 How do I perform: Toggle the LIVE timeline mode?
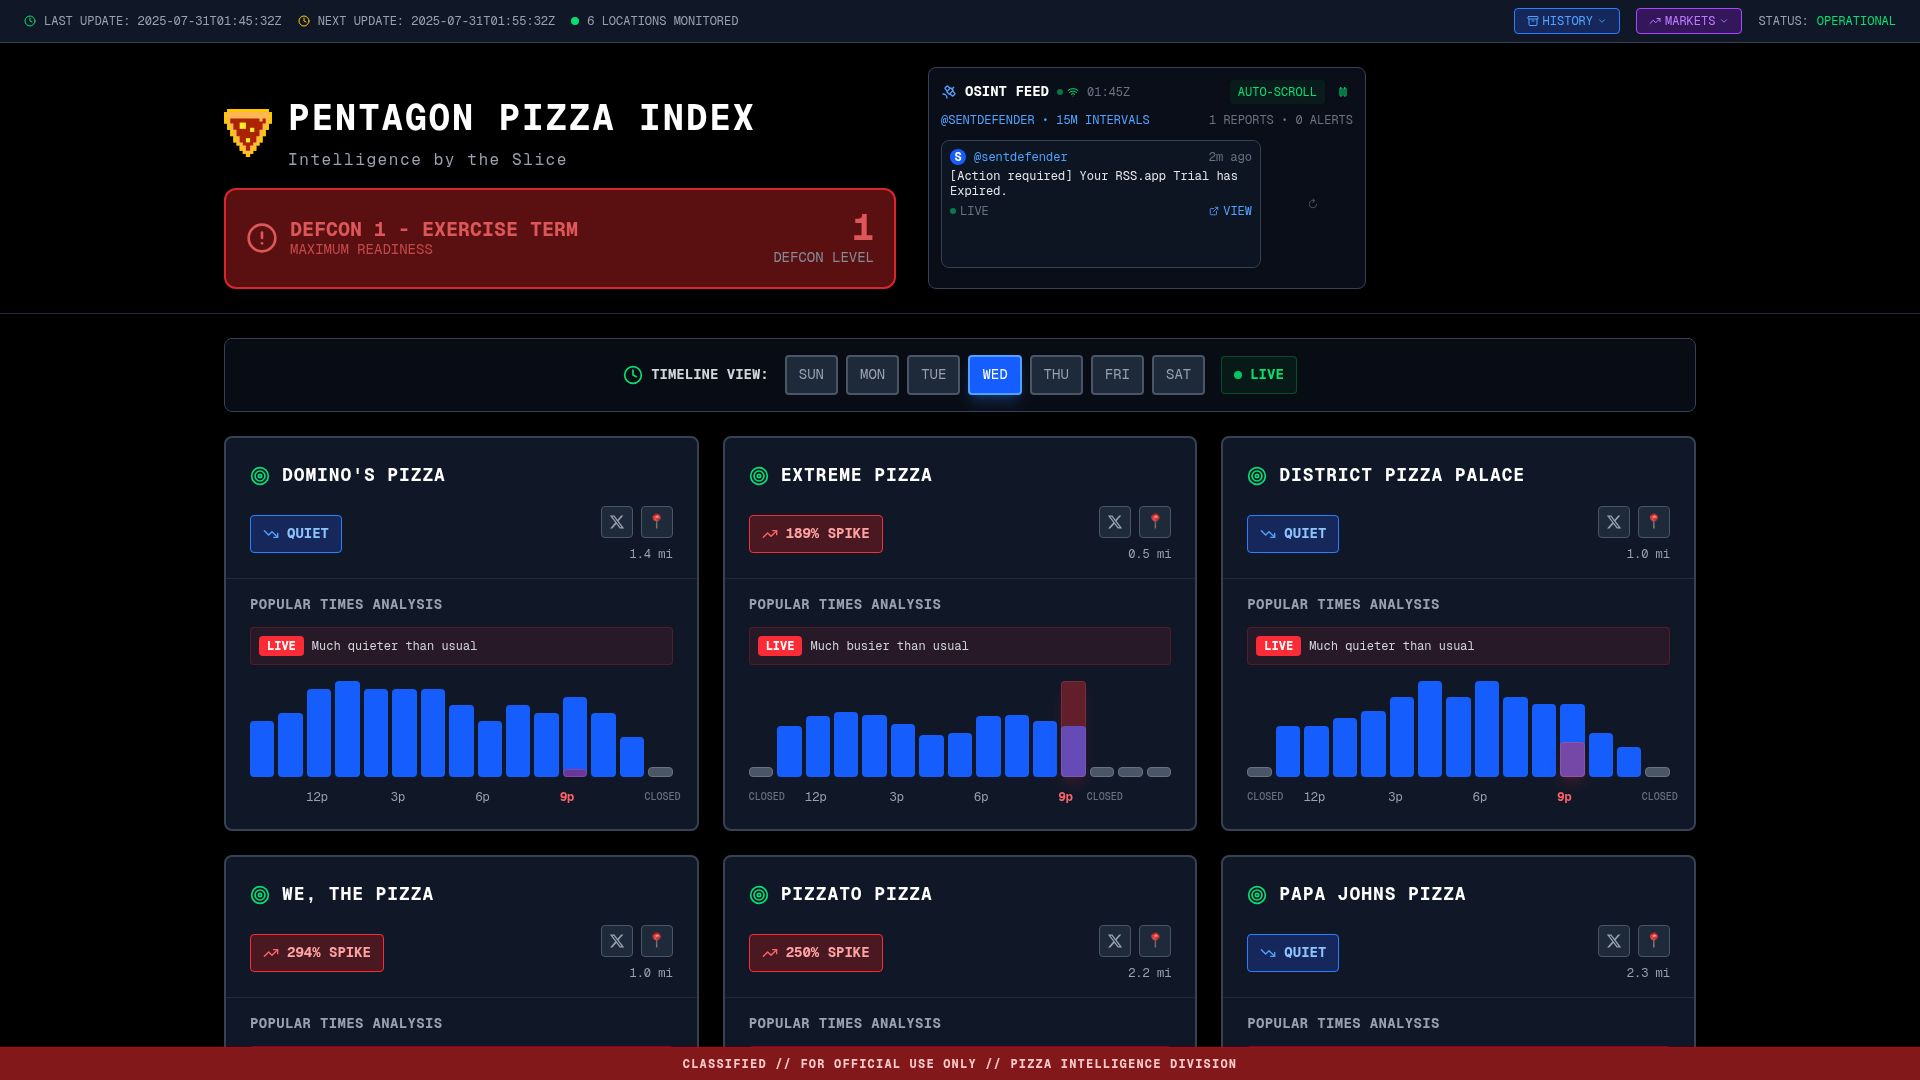coord(1259,375)
